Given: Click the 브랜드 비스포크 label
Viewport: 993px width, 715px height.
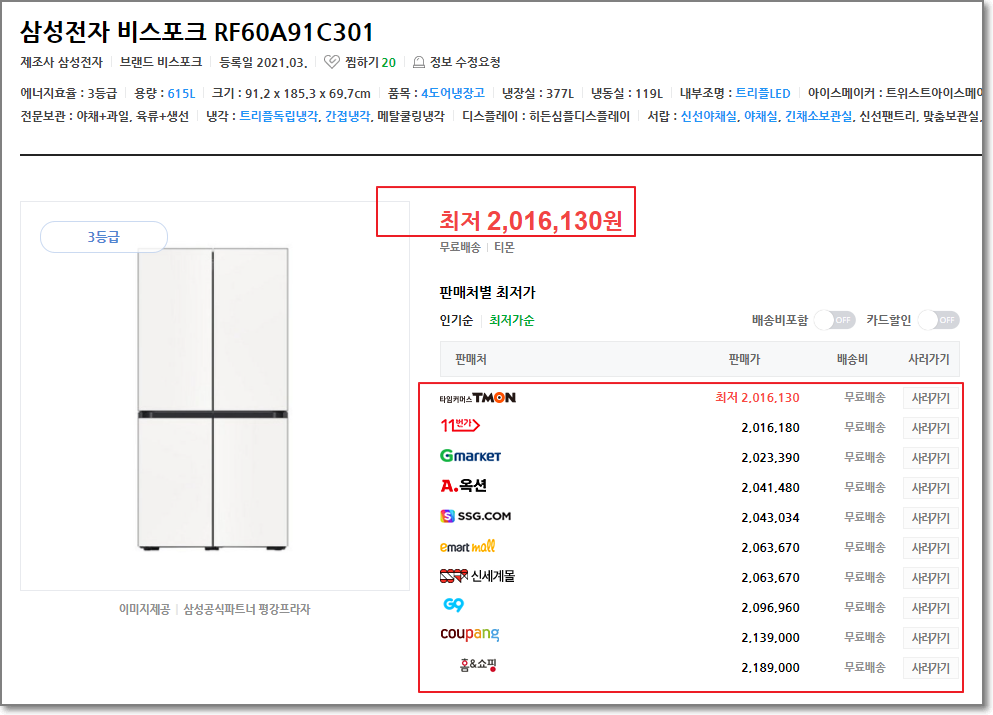Looking at the screenshot, I should 161,62.
